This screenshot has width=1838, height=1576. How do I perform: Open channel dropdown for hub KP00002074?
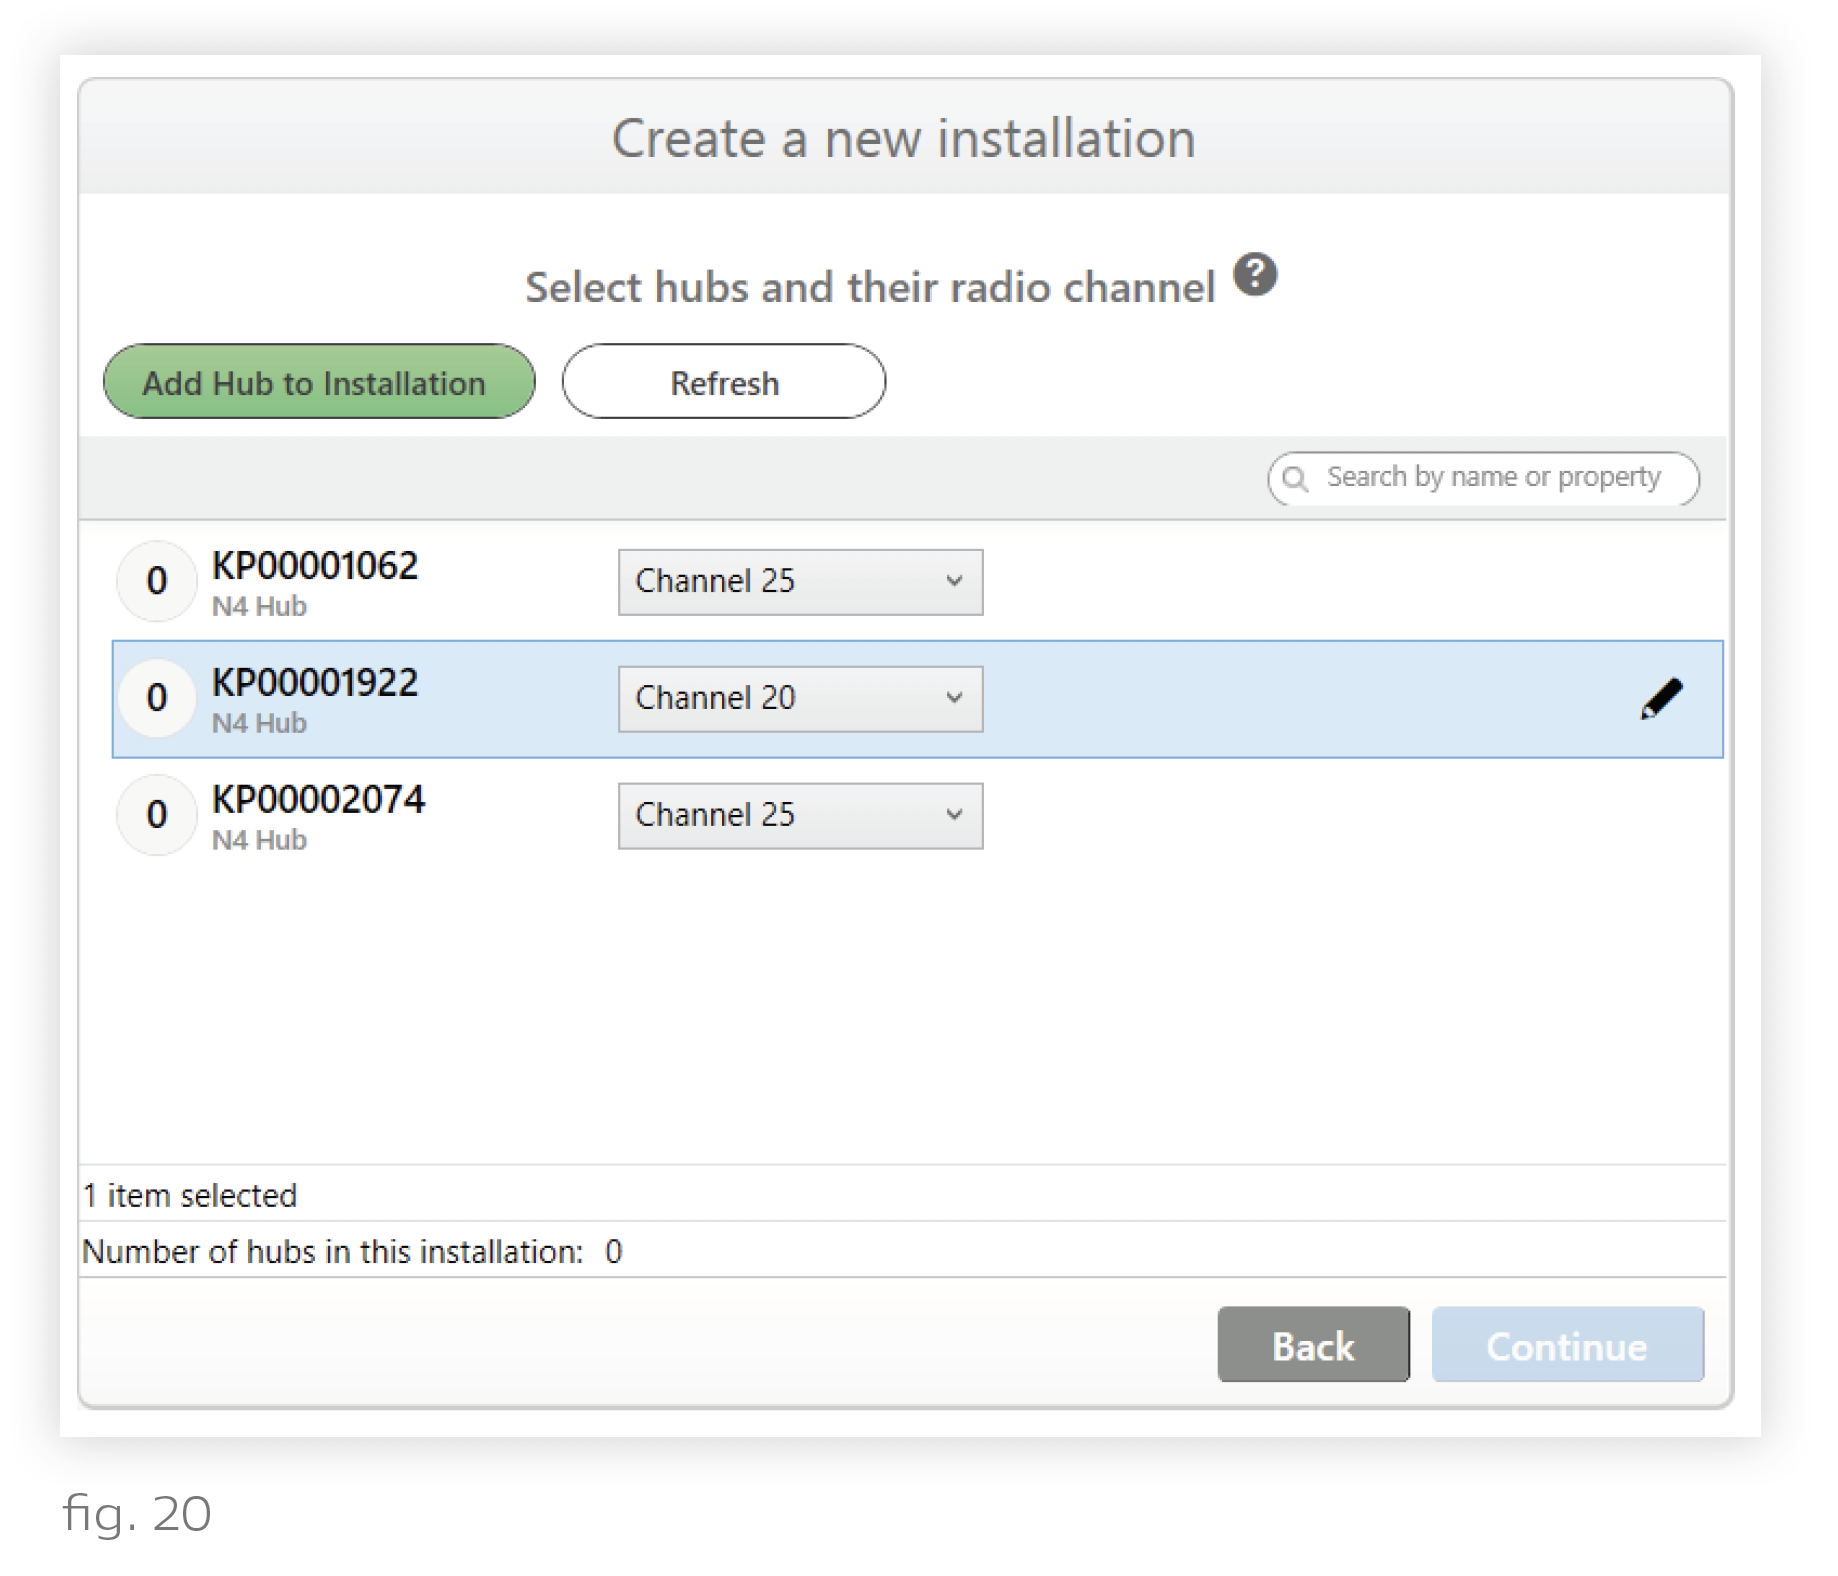pyautogui.click(x=800, y=816)
